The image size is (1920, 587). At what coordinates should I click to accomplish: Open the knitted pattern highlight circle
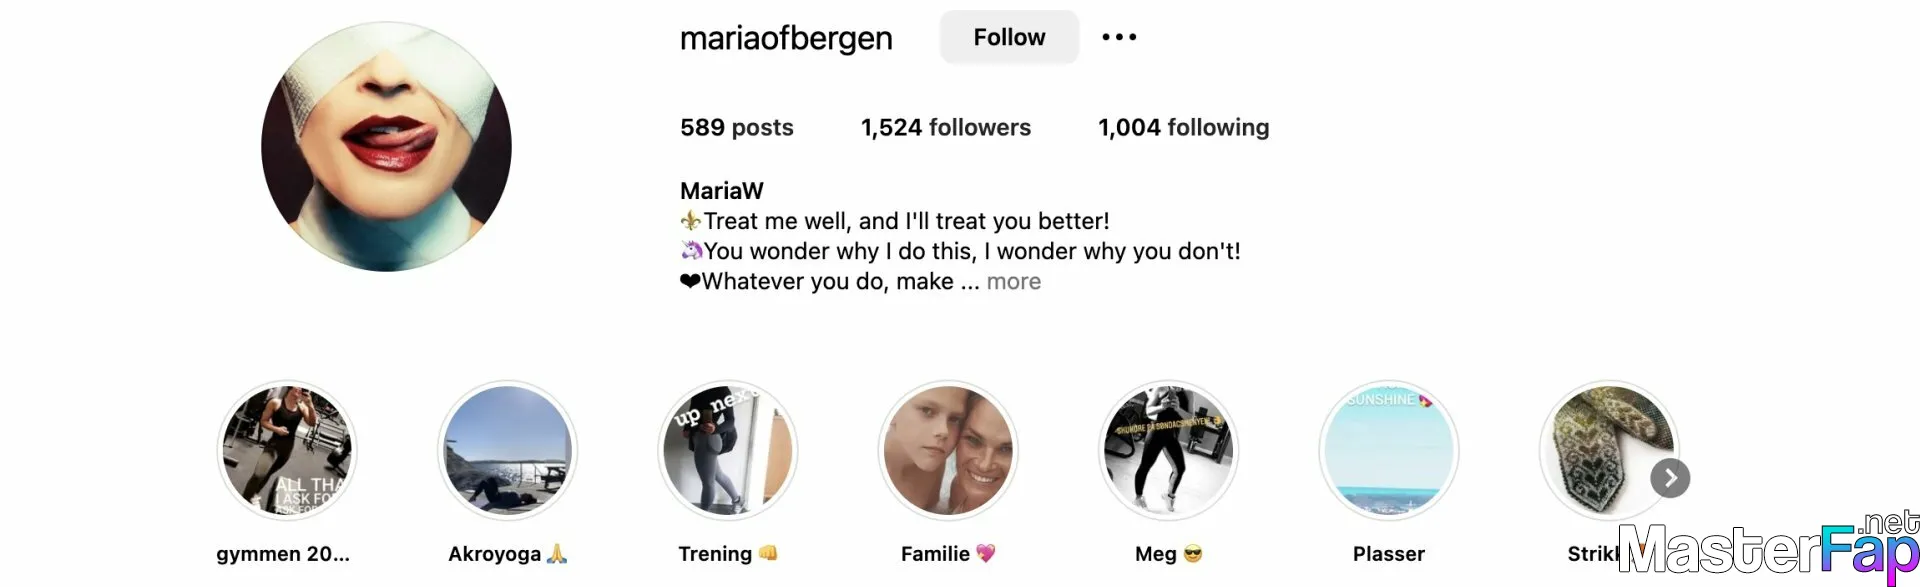[x=1609, y=450]
